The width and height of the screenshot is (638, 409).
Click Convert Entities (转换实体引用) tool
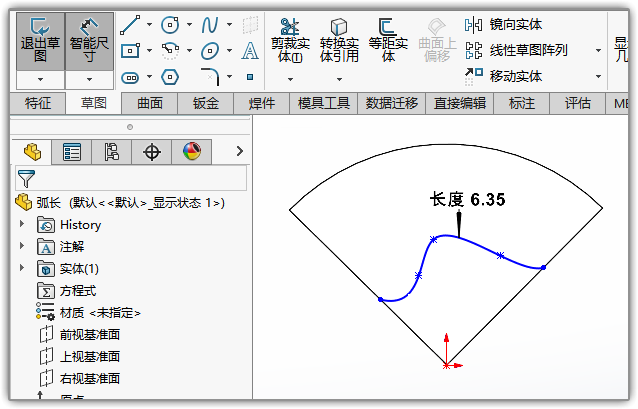pyautogui.click(x=339, y=40)
